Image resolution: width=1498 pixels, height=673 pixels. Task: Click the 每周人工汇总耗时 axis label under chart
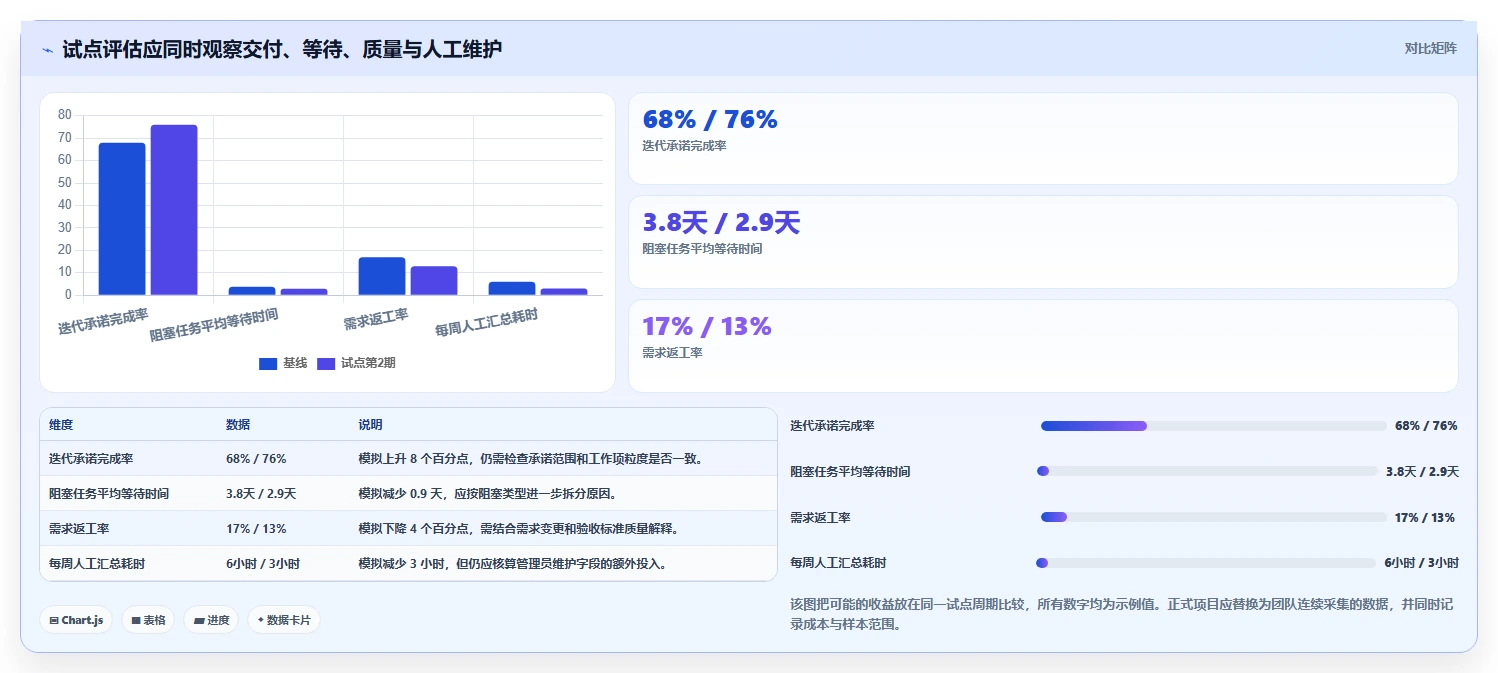coord(487,322)
